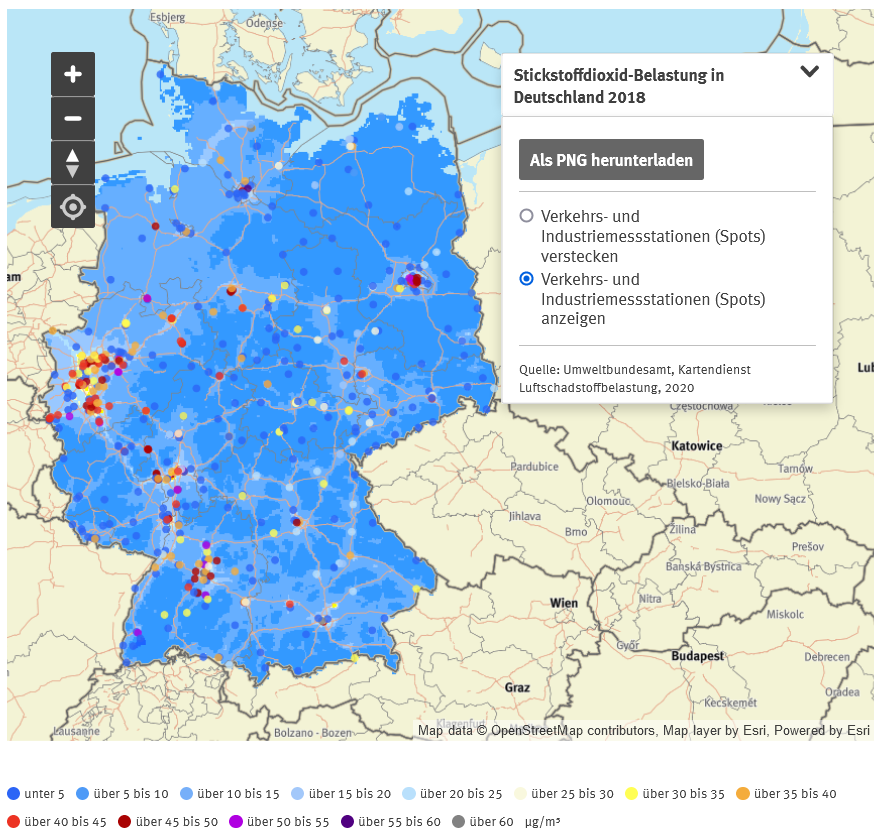Click the Budapest city label on map
Image resolution: width=874 pixels, height=831 pixels.
click(x=698, y=656)
